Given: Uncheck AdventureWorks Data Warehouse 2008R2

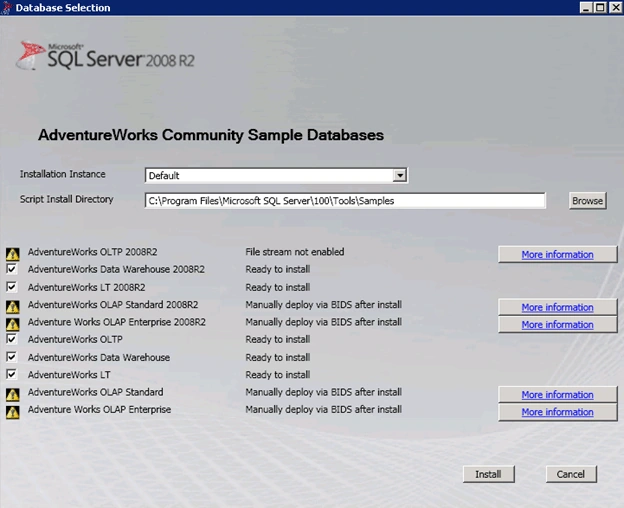Looking at the screenshot, I should coord(12,269).
